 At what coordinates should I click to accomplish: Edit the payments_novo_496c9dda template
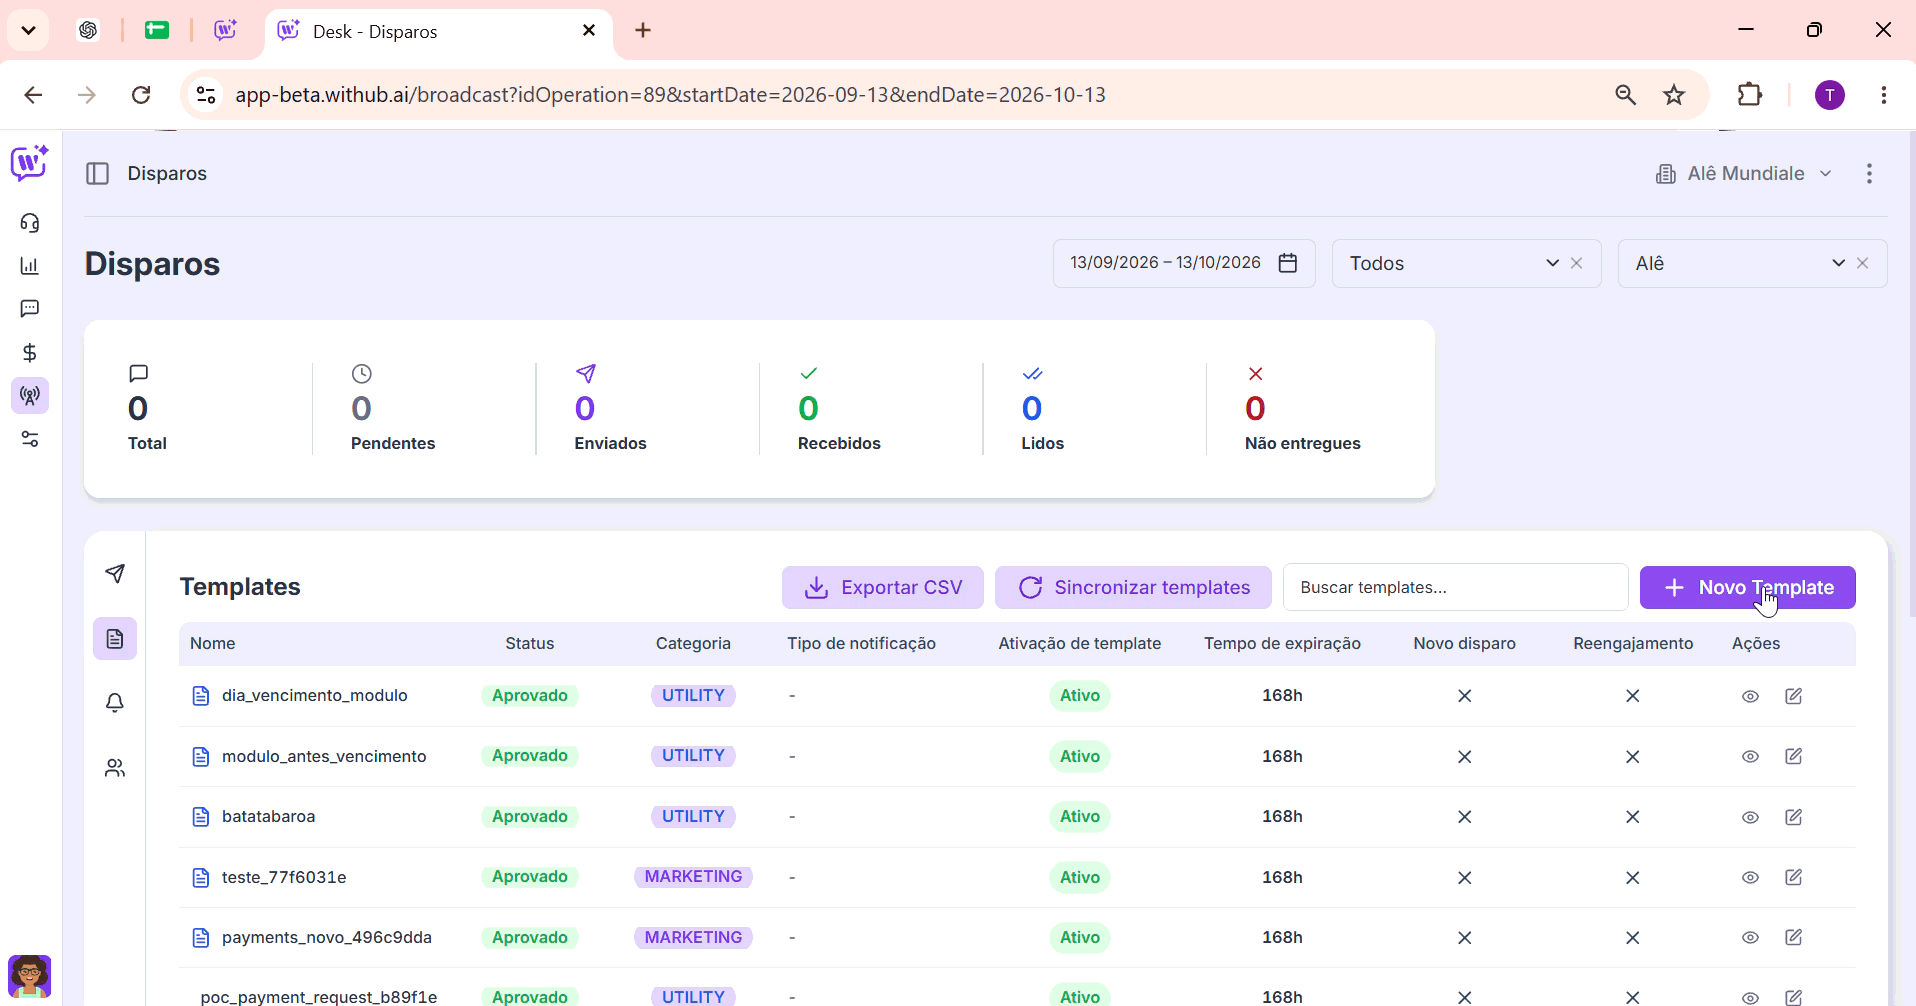(1794, 937)
